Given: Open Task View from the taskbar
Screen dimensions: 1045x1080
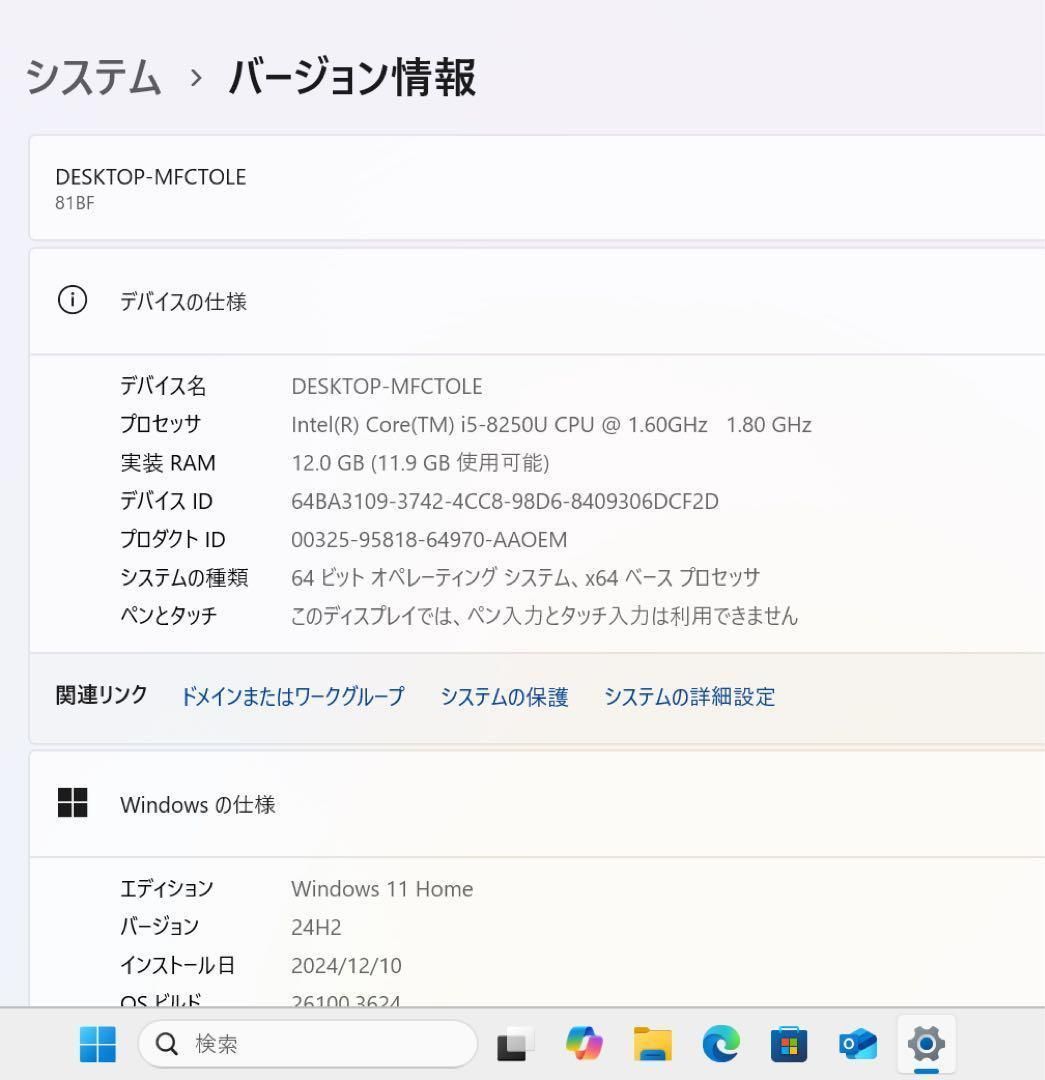Looking at the screenshot, I should click(x=515, y=1043).
